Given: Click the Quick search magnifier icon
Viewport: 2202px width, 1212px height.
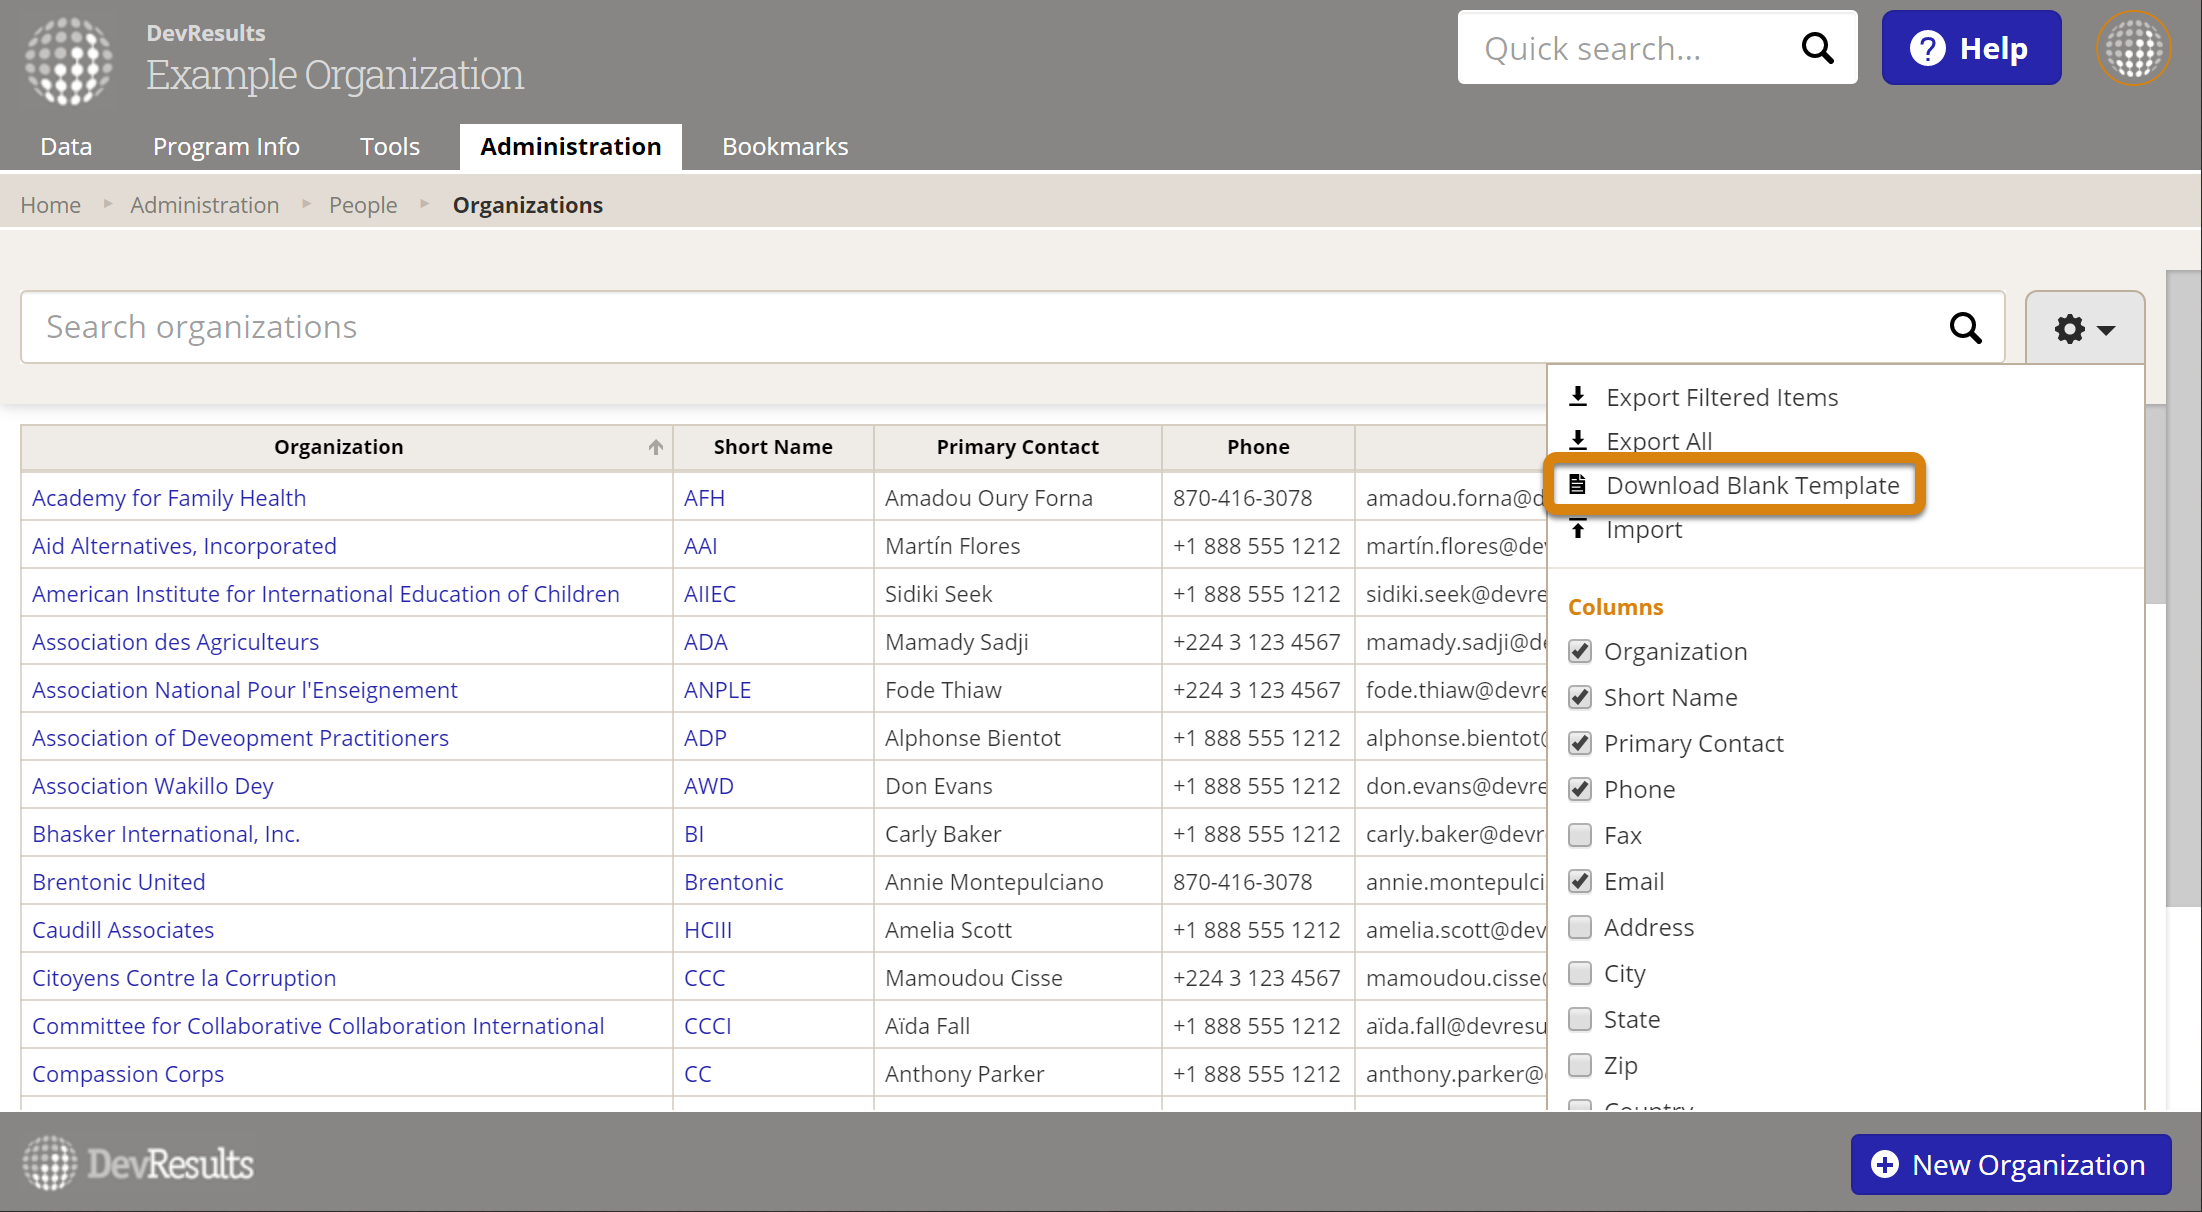Looking at the screenshot, I should 1817,48.
